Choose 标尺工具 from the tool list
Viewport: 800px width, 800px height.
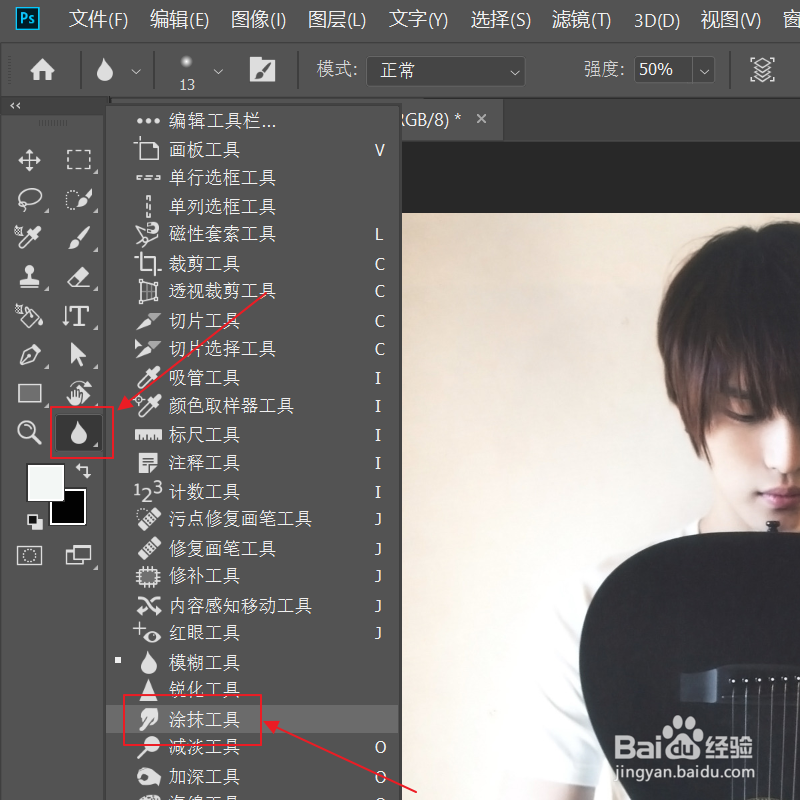pyautogui.click(x=252, y=435)
